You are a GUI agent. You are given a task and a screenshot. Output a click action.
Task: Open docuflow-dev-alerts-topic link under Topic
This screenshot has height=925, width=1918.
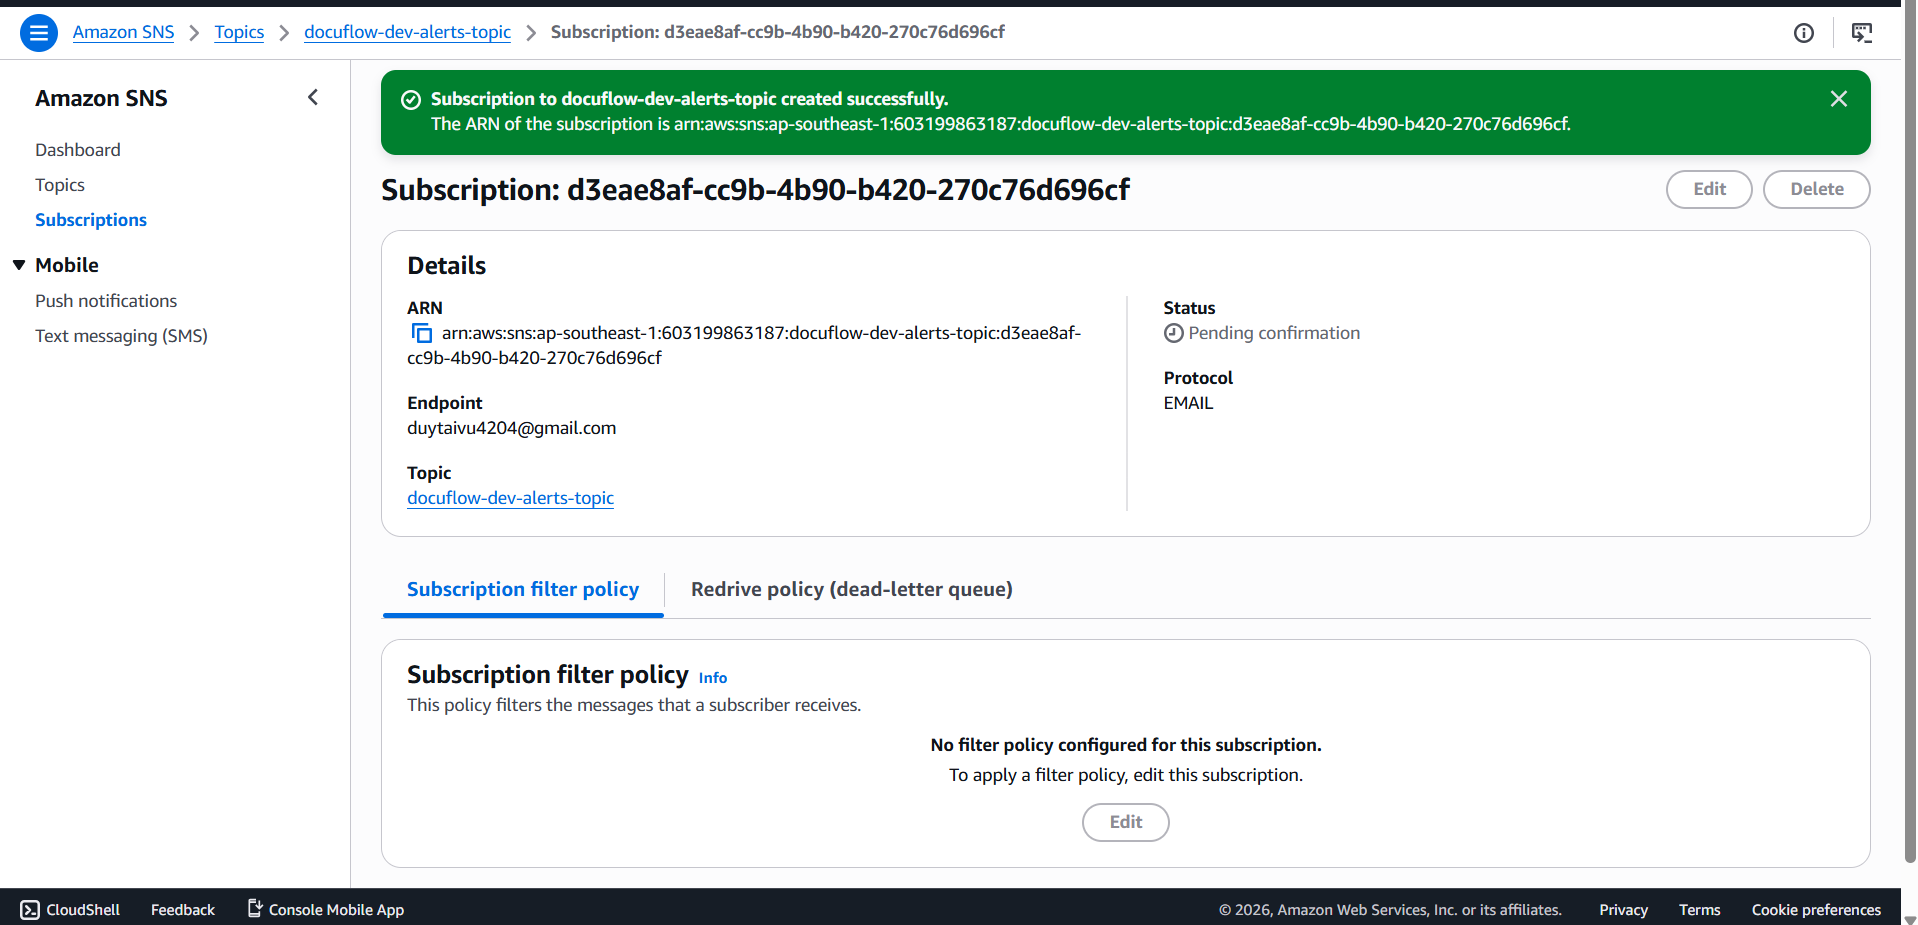510,498
